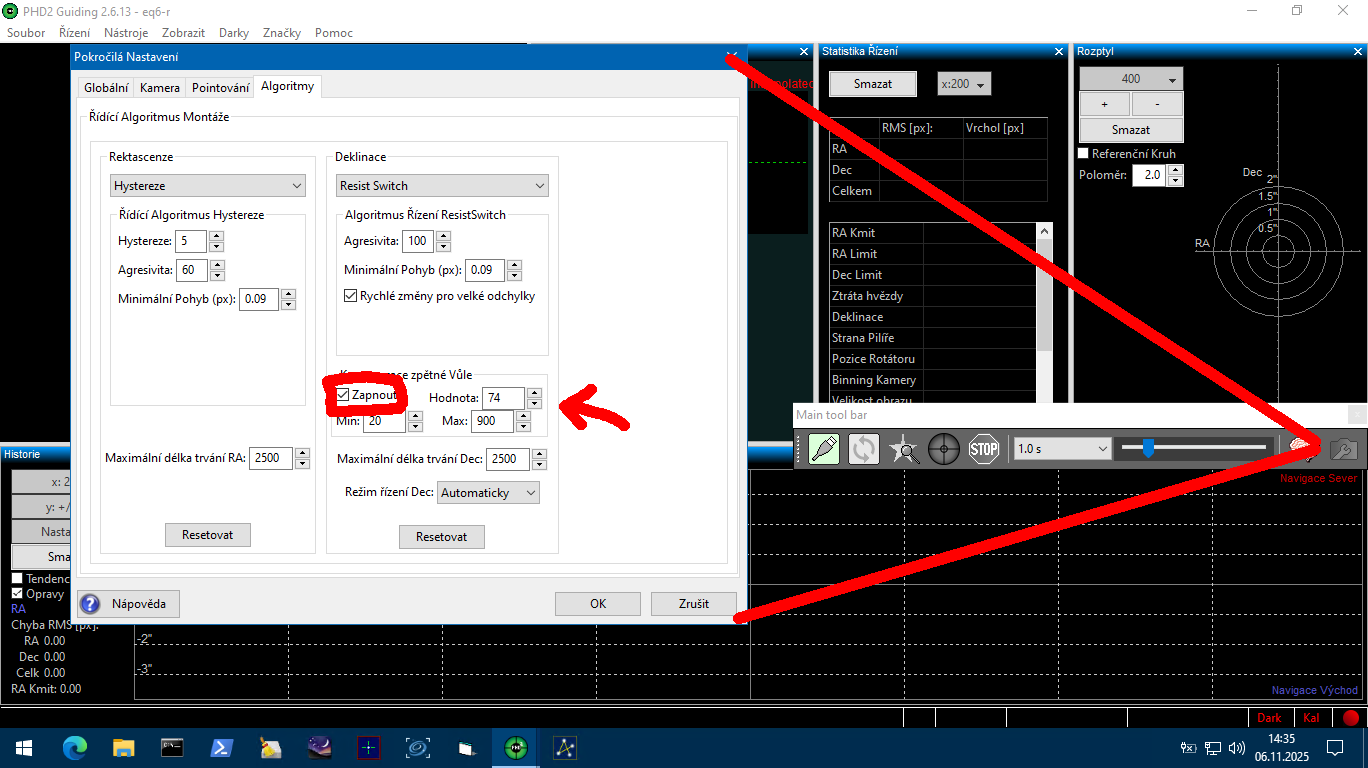Open the Režim řízení Dec dropdown

[x=488, y=493]
